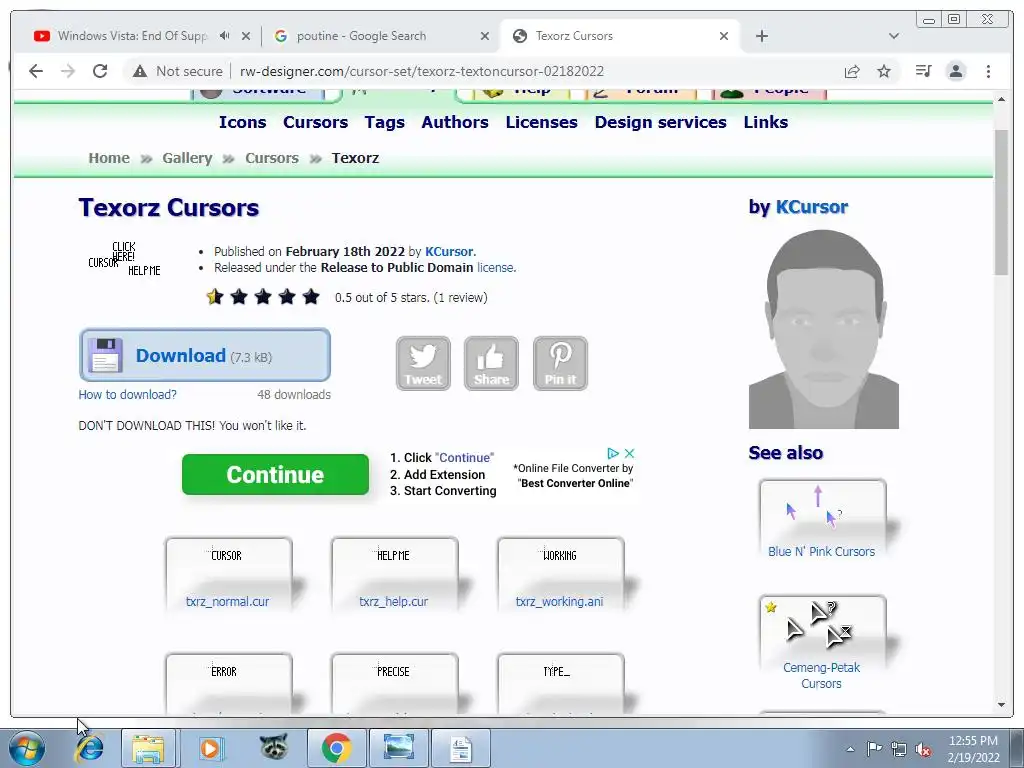This screenshot has height=768, width=1024.
Task: Open the Icons menu item
Action: tap(242, 122)
